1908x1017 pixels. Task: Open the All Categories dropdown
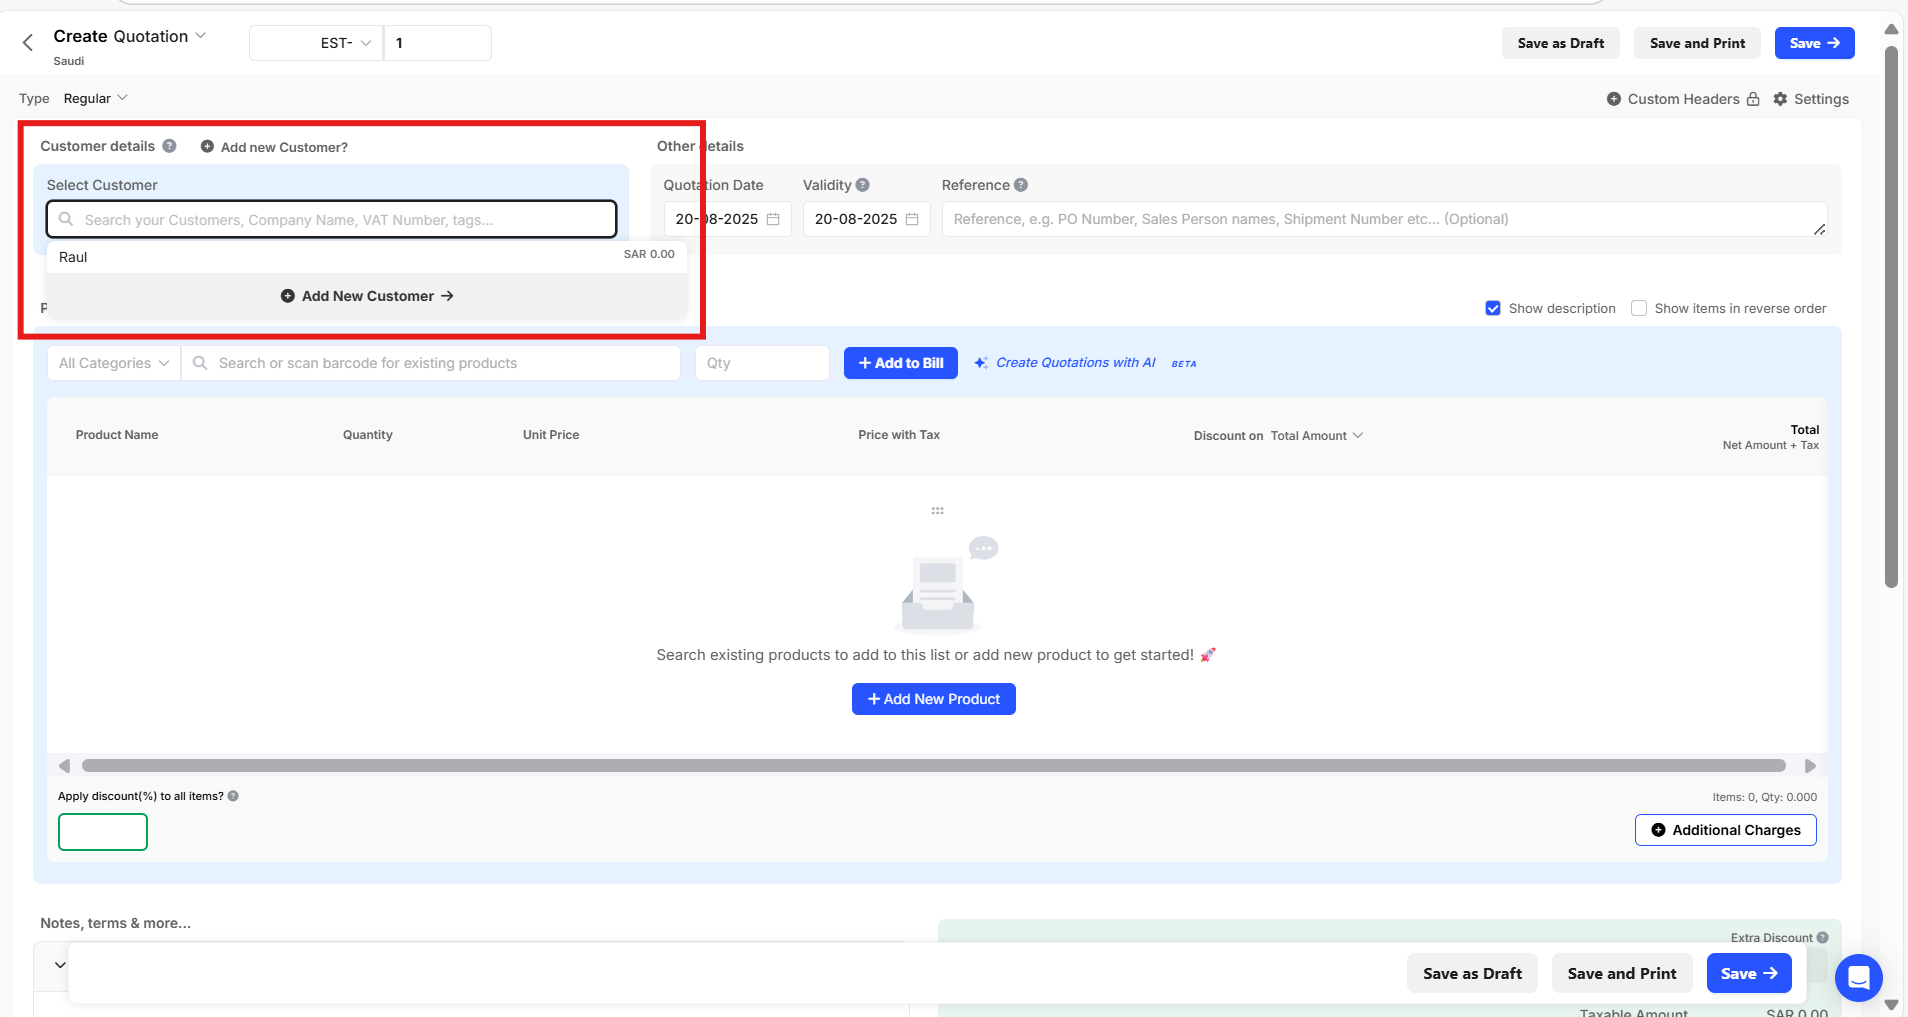pos(114,363)
